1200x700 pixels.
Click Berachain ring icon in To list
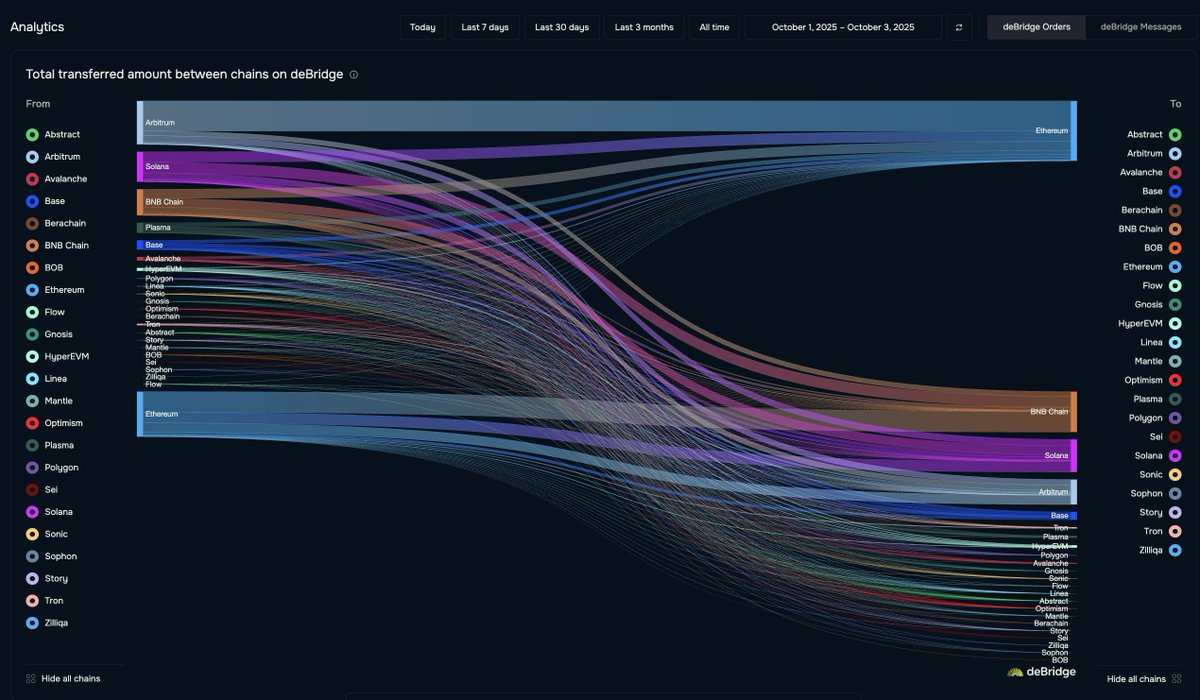(x=1175, y=210)
